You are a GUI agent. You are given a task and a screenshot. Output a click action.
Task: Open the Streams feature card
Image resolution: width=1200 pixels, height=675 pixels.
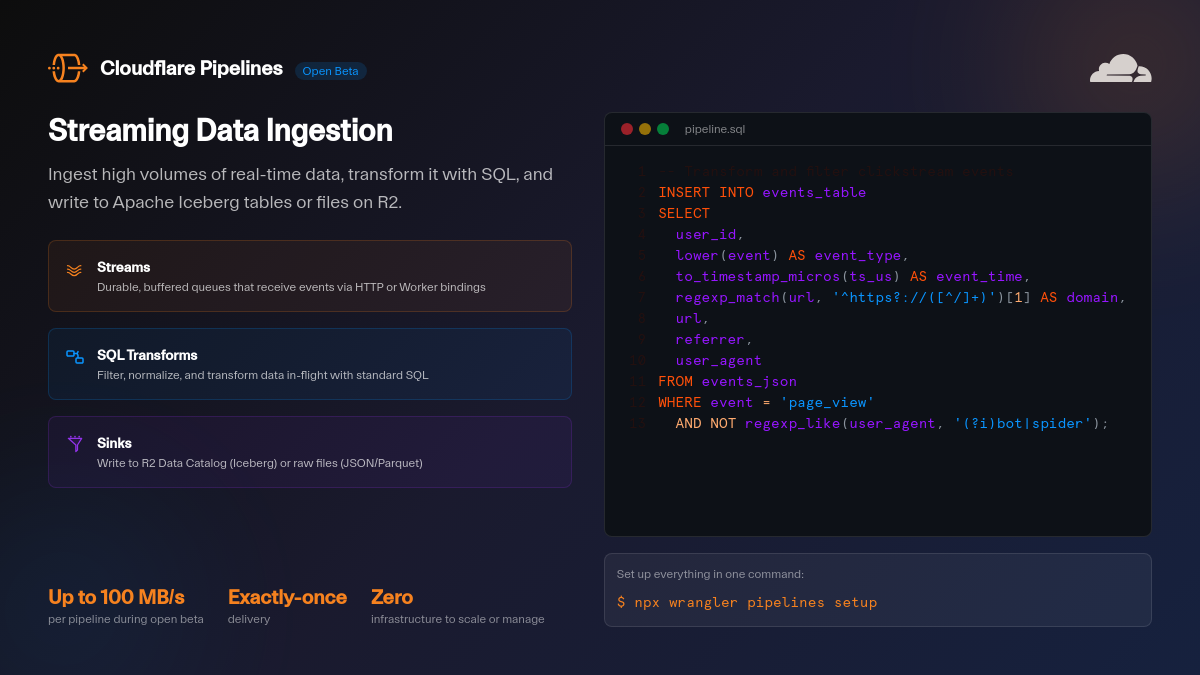point(310,276)
